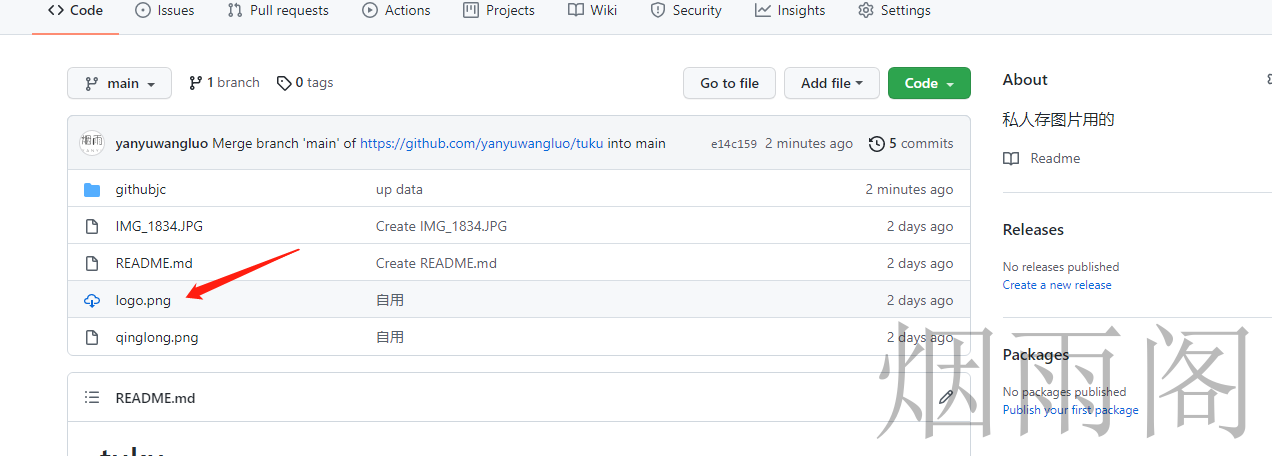Switch to Pull requests tab
This screenshot has width=1272, height=456.
click(x=278, y=10)
